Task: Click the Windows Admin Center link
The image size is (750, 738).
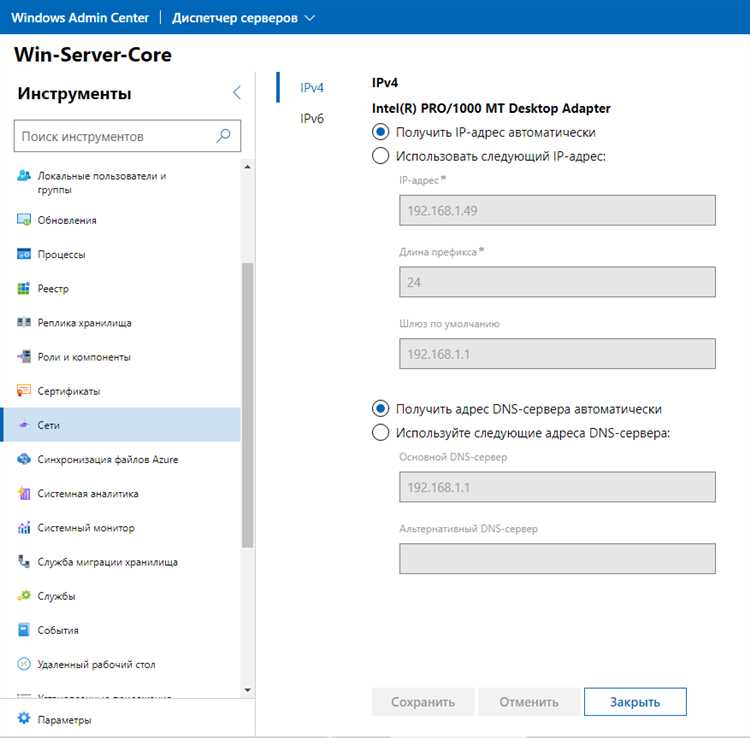Action: click(x=80, y=18)
